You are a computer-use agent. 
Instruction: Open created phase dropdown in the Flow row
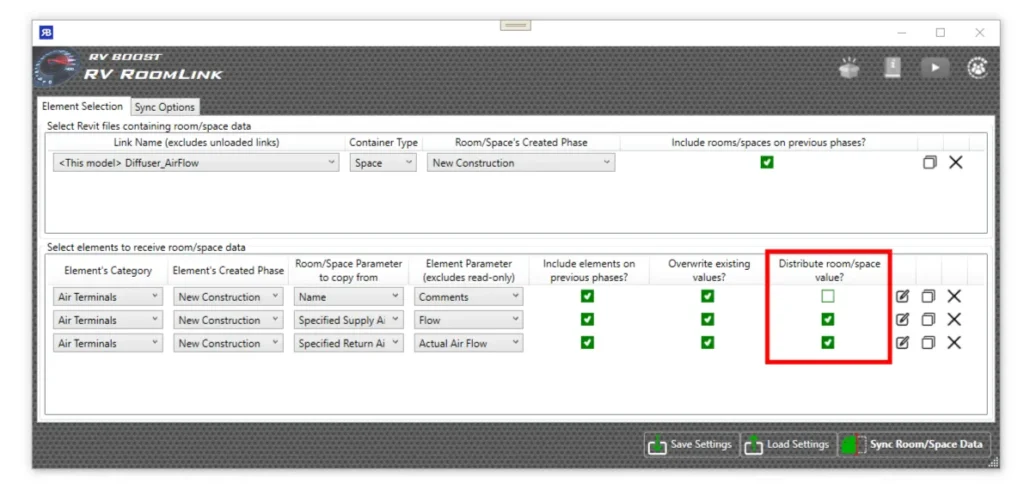[229, 320]
